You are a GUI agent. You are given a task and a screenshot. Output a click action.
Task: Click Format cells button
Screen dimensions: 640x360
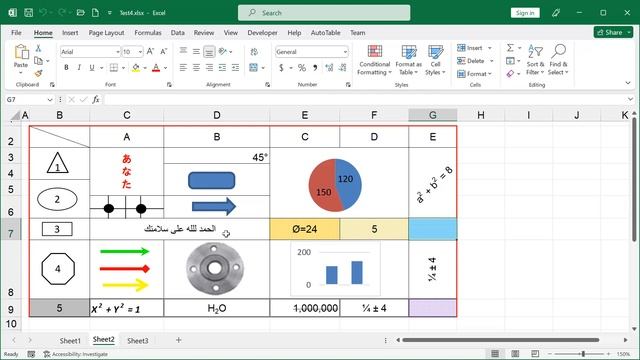coord(474,74)
